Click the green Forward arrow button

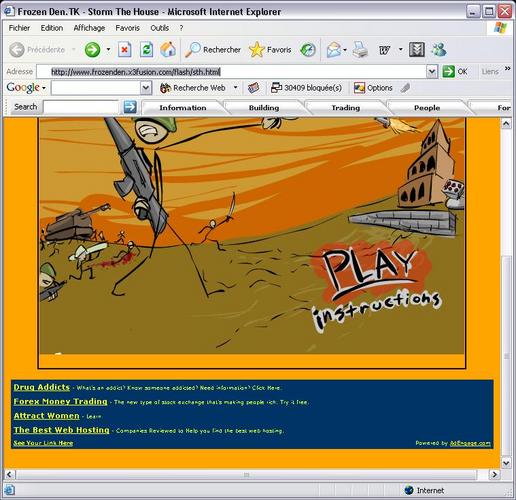(92, 50)
